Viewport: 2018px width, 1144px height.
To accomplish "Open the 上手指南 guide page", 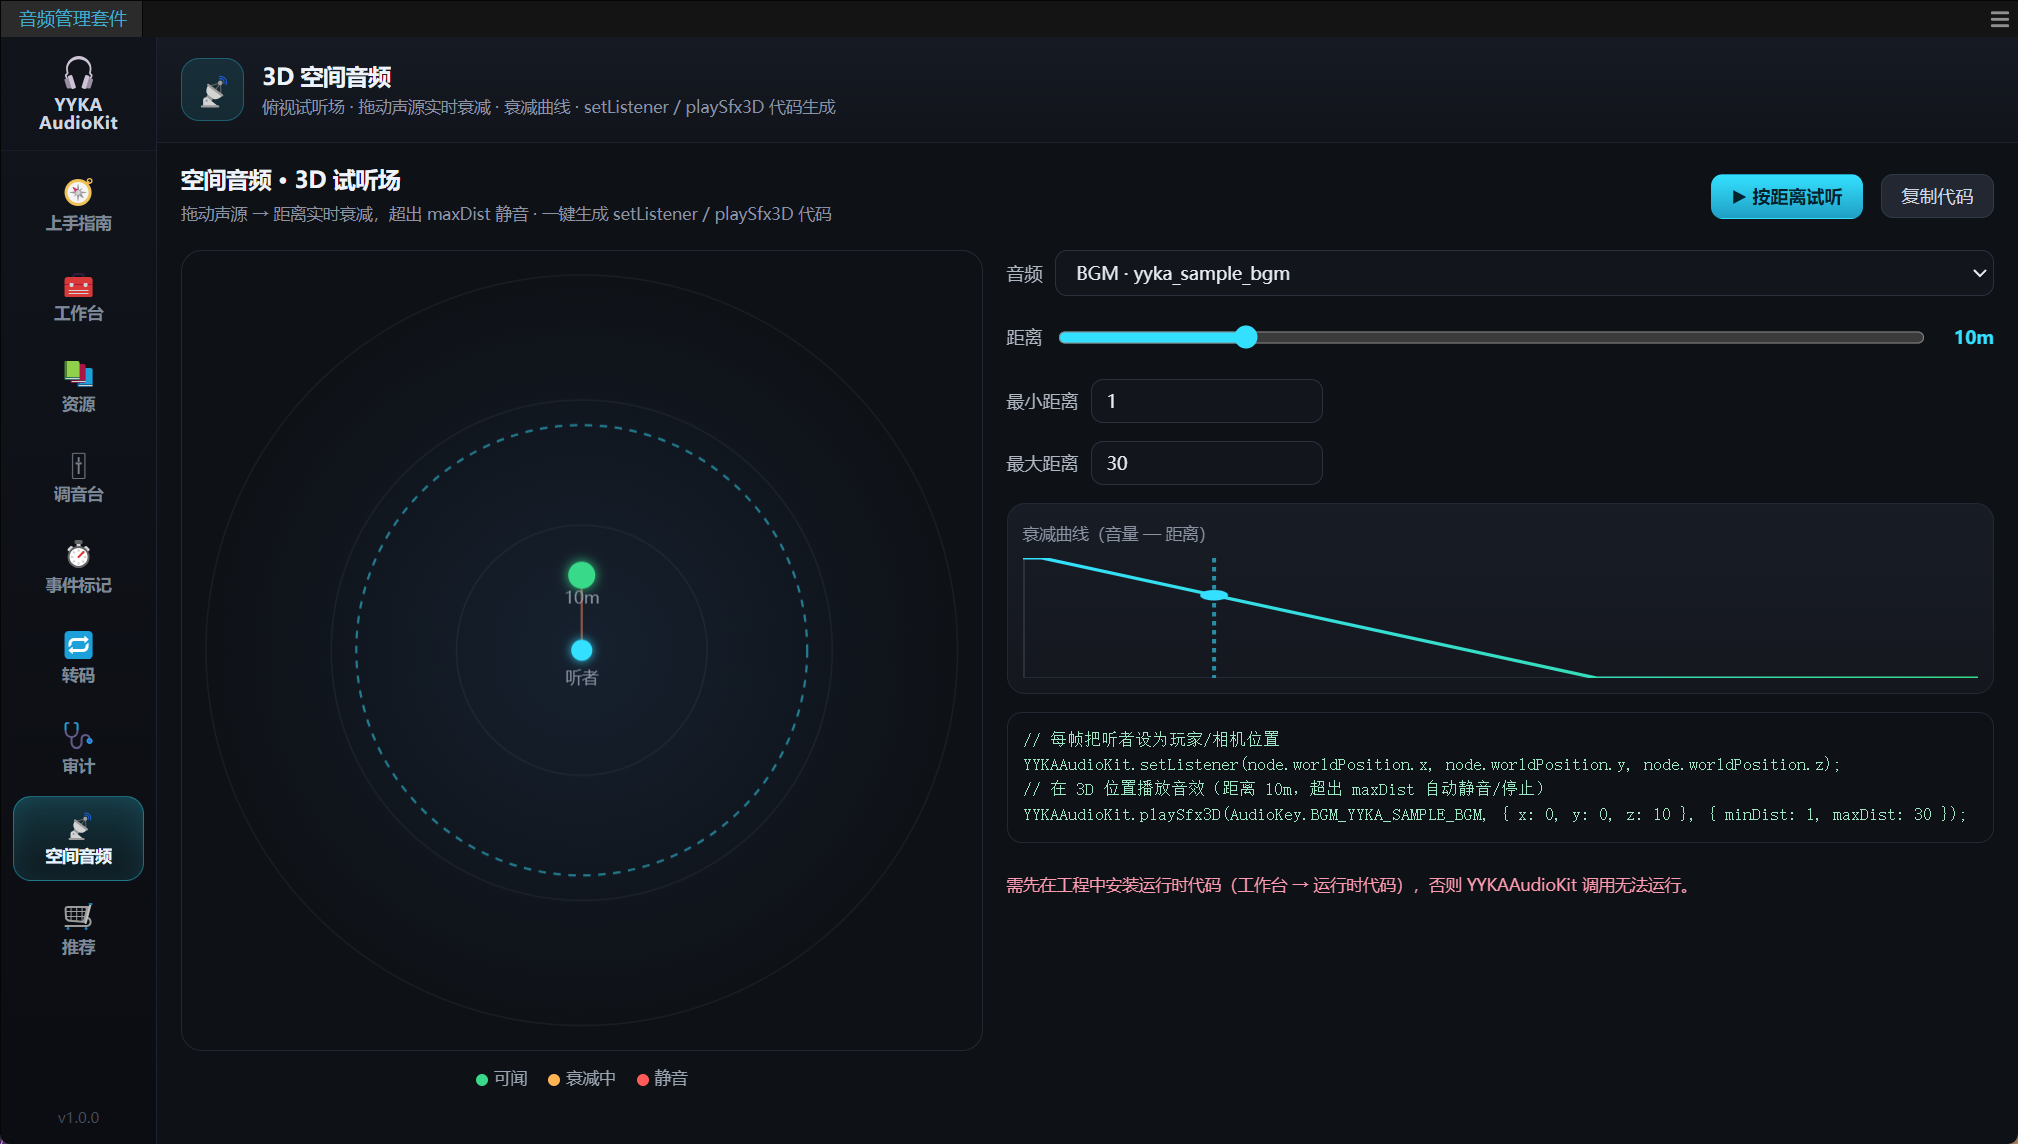I will (x=78, y=205).
